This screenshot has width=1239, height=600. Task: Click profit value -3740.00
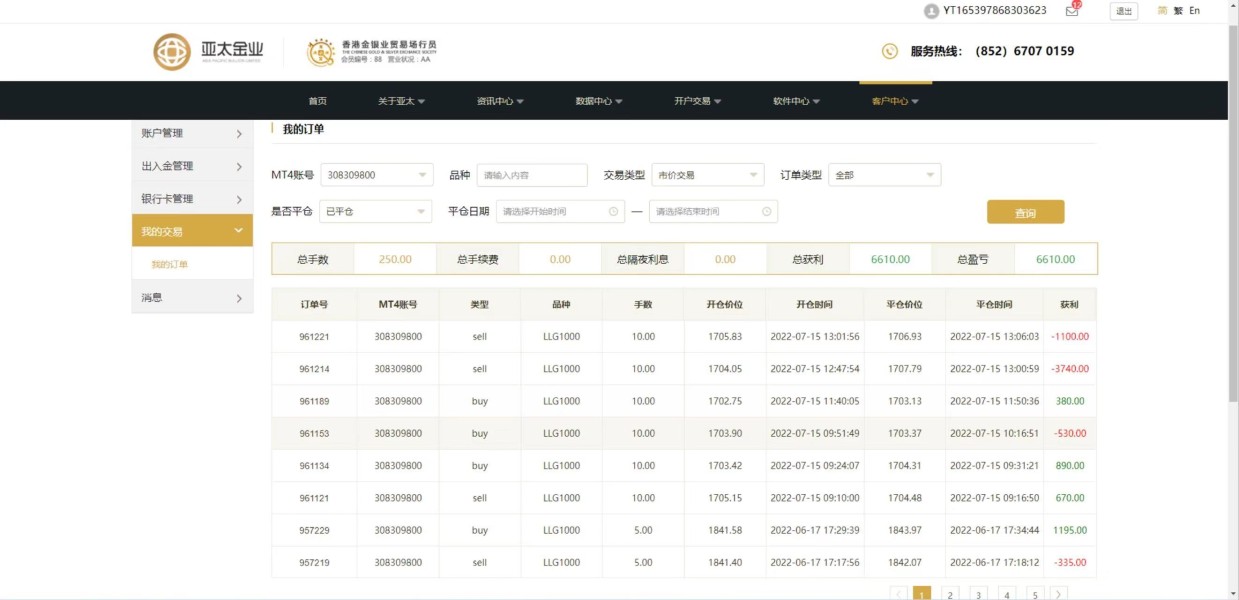pyautogui.click(x=1070, y=369)
